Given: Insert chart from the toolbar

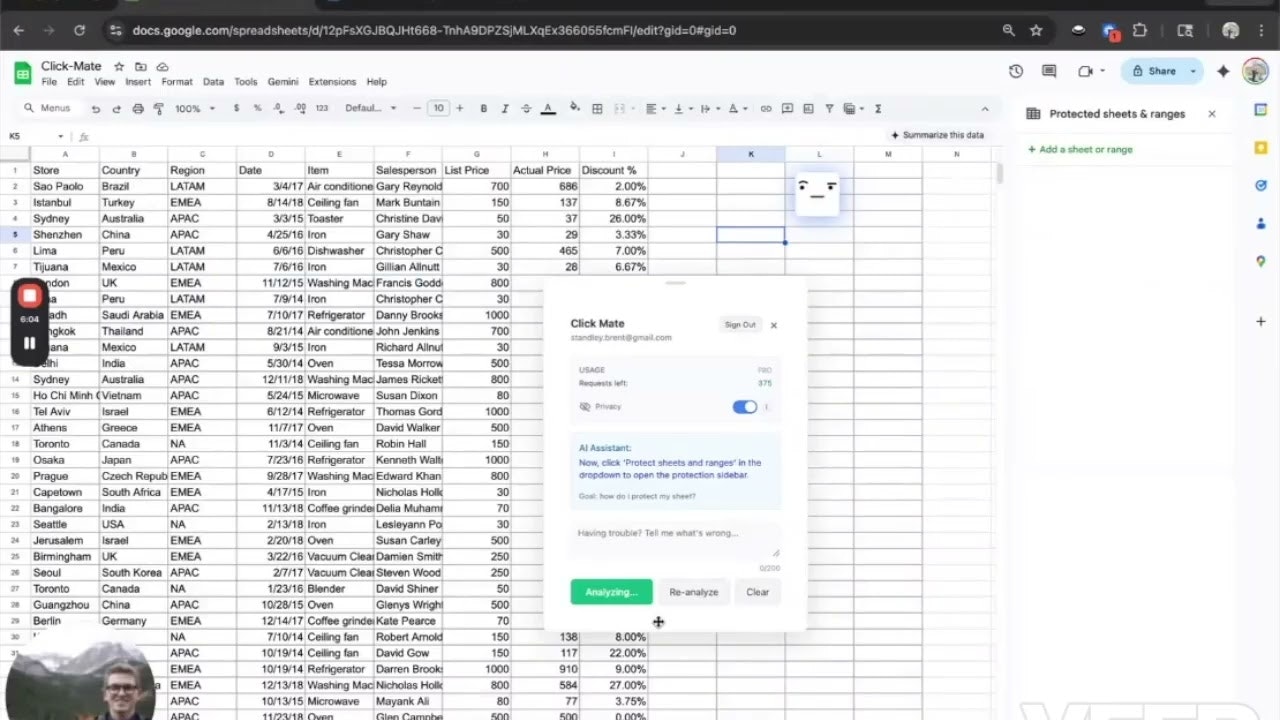Looking at the screenshot, I should (x=808, y=108).
